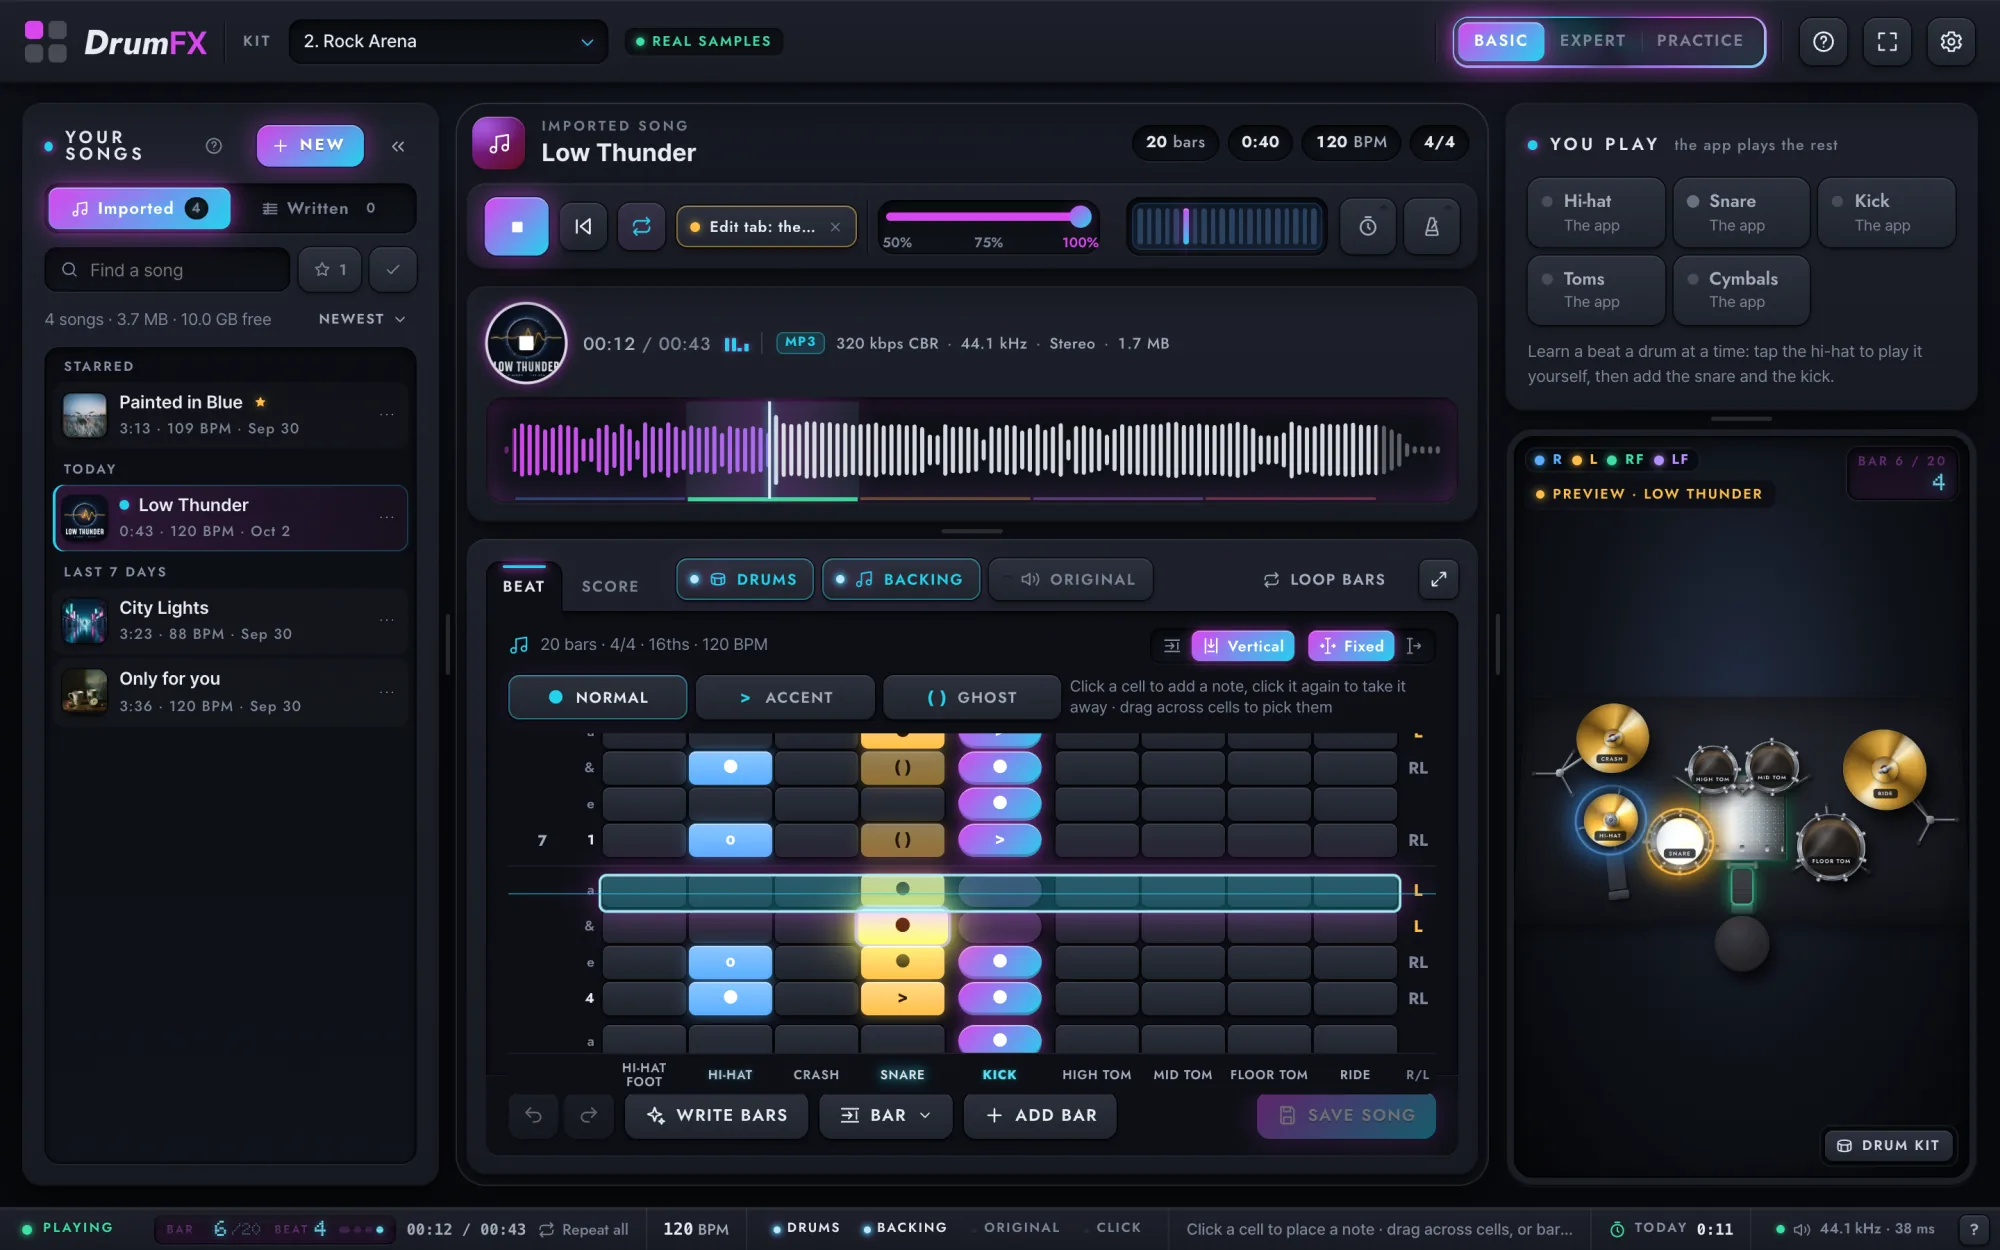Click the playback speed slider handle
Screen dimensions: 2000x1250
coord(1080,216)
